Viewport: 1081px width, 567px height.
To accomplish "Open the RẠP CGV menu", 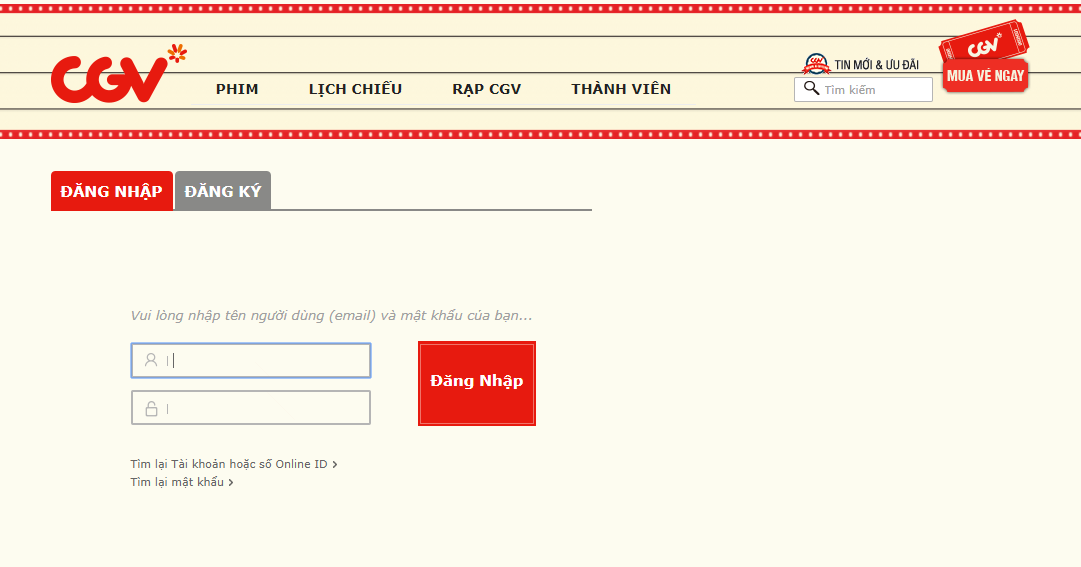I will point(486,89).
